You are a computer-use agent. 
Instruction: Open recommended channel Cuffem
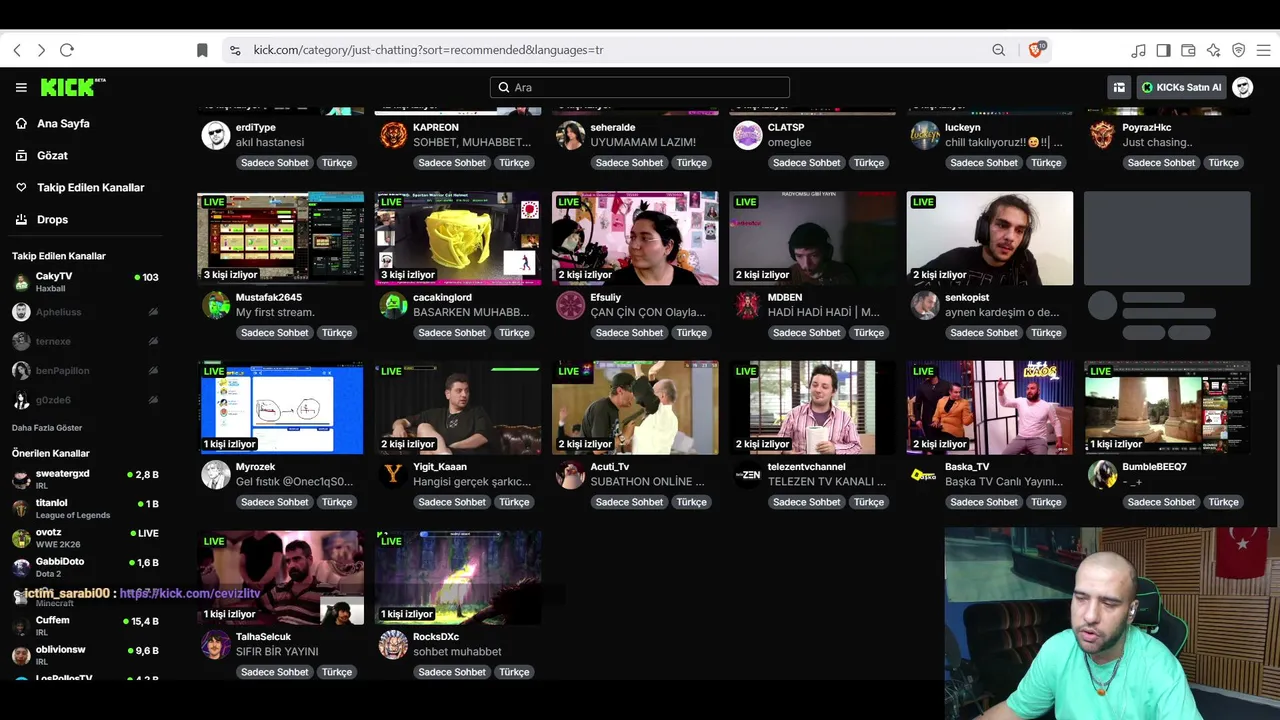coord(85,626)
